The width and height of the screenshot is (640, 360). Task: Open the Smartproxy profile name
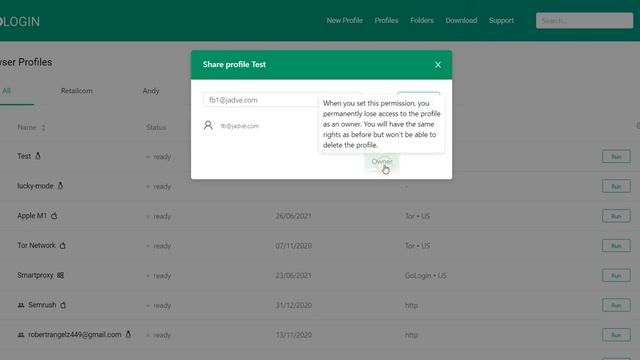coord(35,275)
